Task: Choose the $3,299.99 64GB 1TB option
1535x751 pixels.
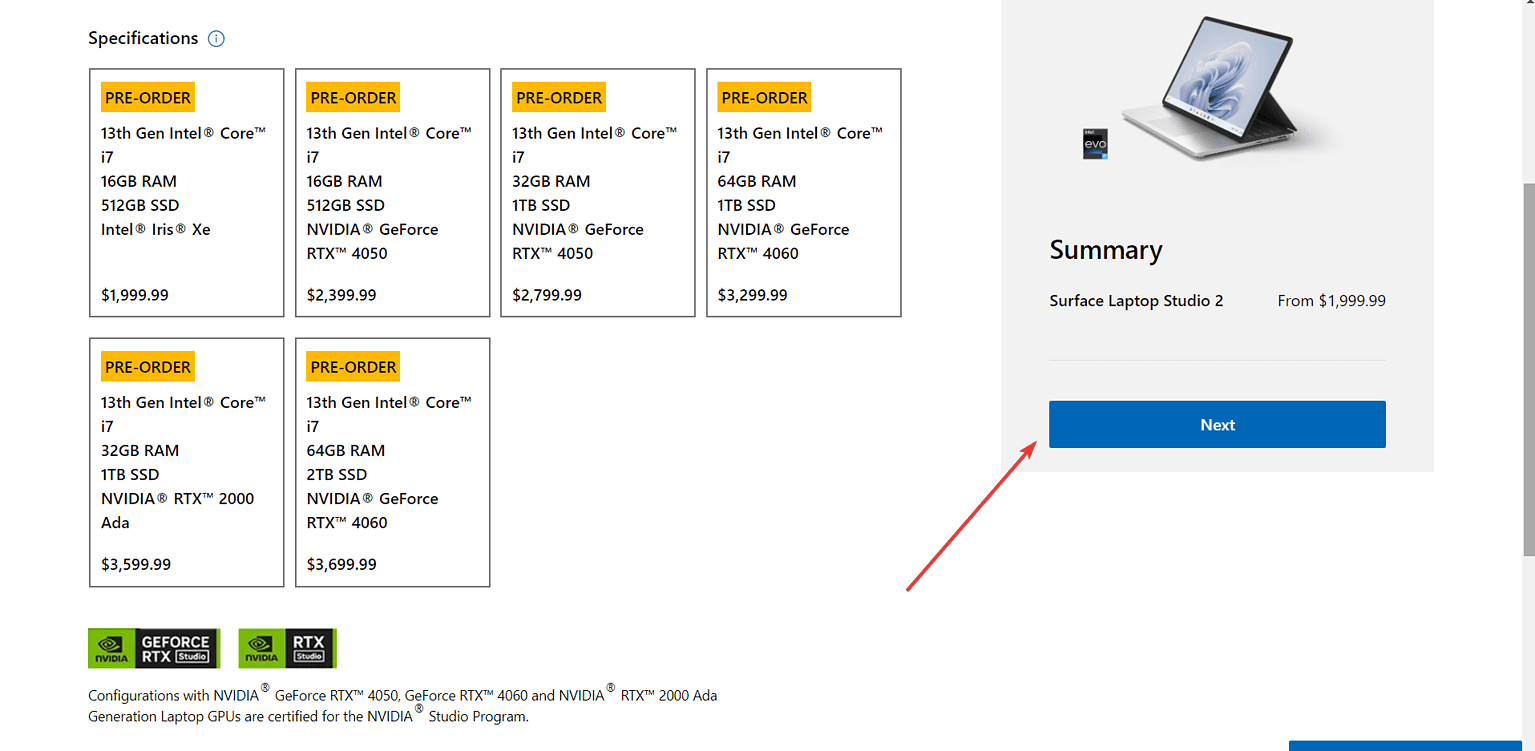Action: click(x=804, y=193)
